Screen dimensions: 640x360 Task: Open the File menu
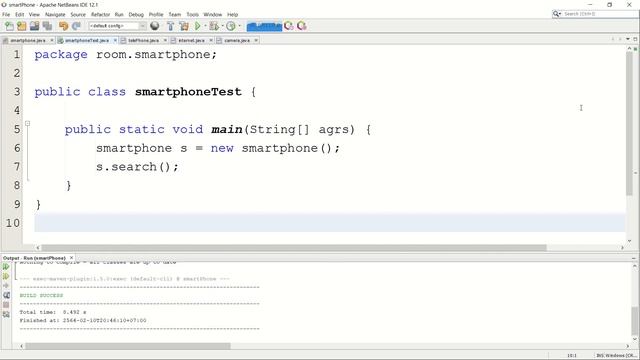coord(6,14)
